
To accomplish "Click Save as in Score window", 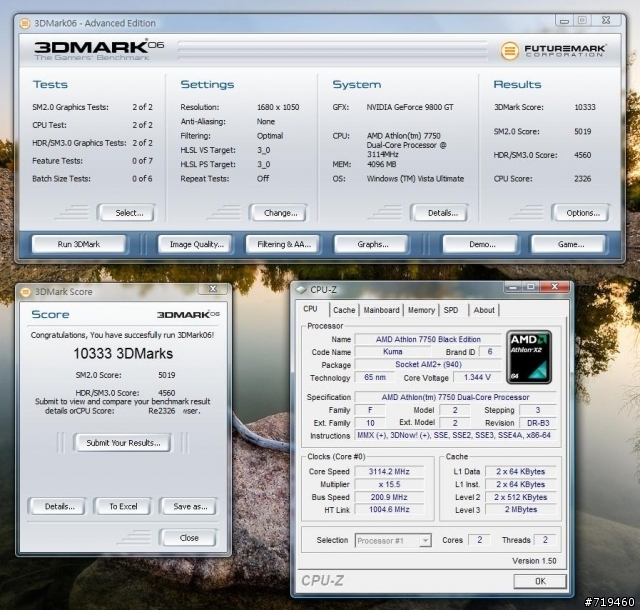I will click(x=188, y=506).
